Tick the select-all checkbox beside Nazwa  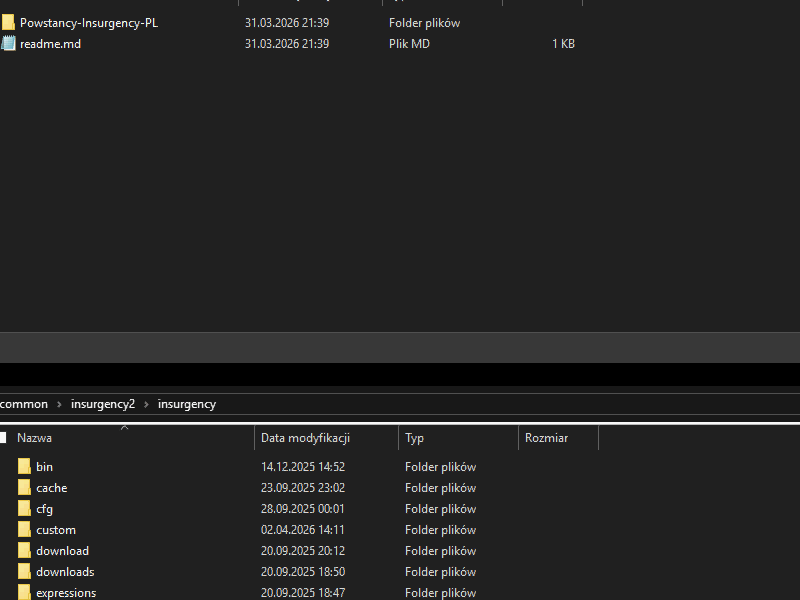point(3,438)
